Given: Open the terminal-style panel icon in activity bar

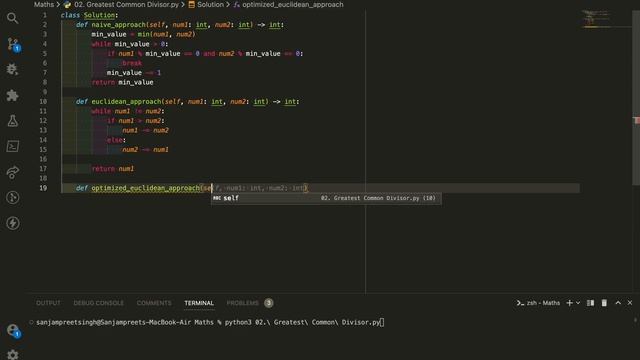Looking at the screenshot, I should 13,146.
